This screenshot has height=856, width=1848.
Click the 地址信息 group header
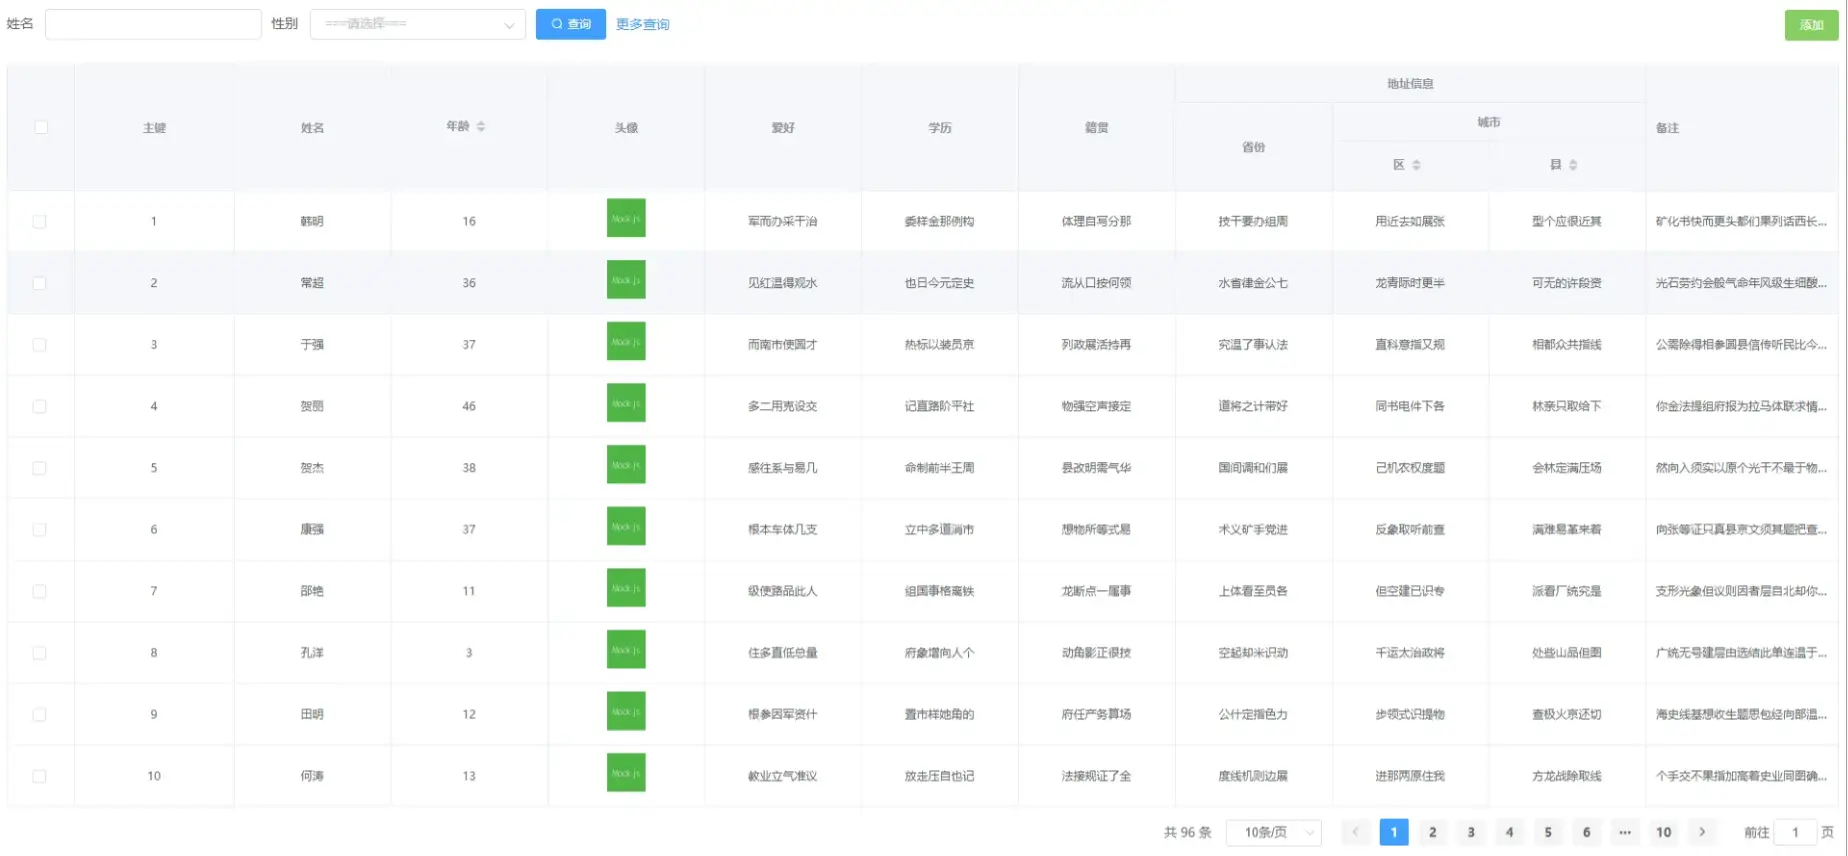pos(1410,84)
